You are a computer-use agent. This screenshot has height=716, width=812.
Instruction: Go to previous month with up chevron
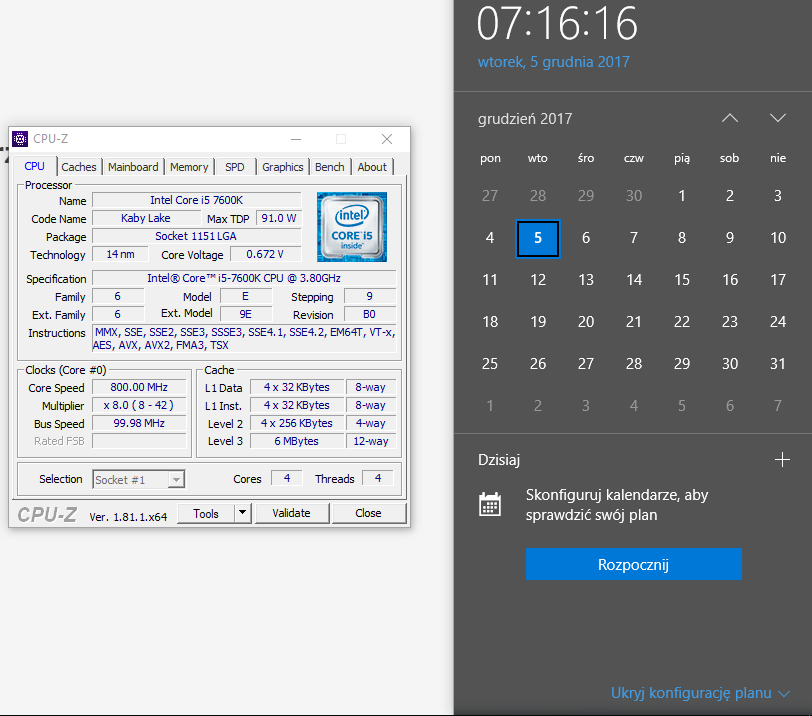pyautogui.click(x=730, y=118)
